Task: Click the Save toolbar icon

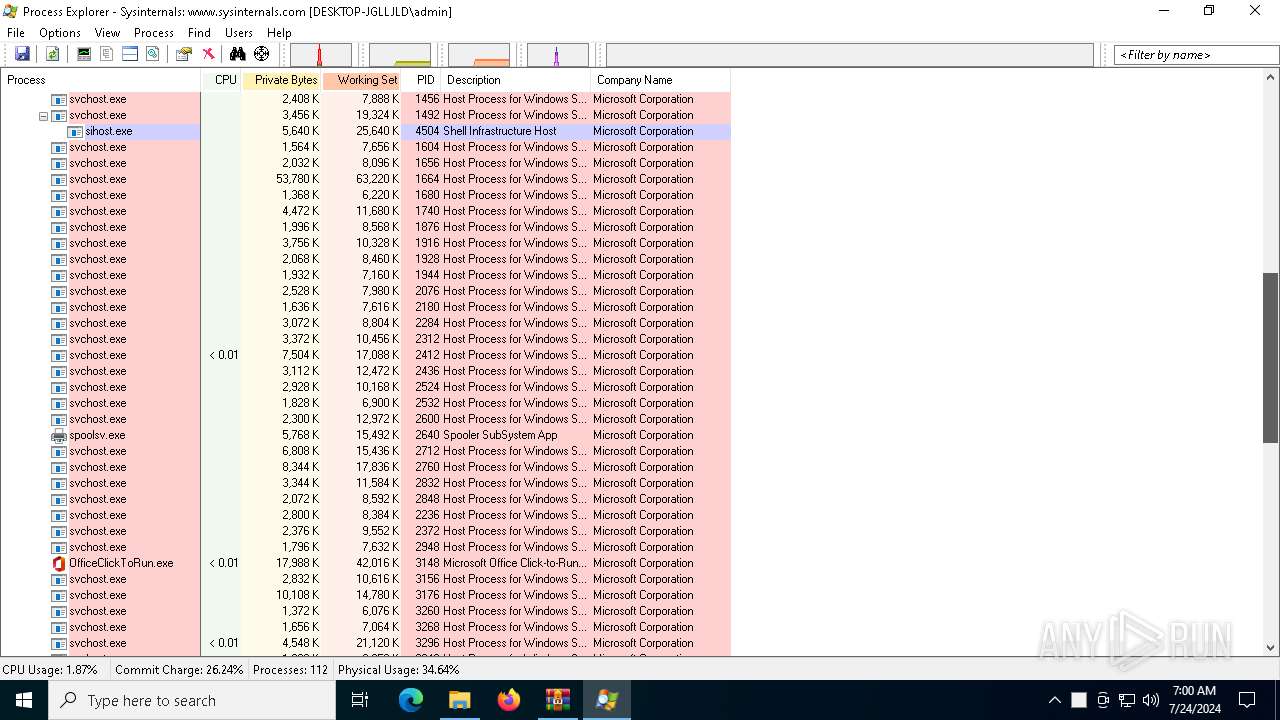Action: pyautogui.click(x=22, y=54)
